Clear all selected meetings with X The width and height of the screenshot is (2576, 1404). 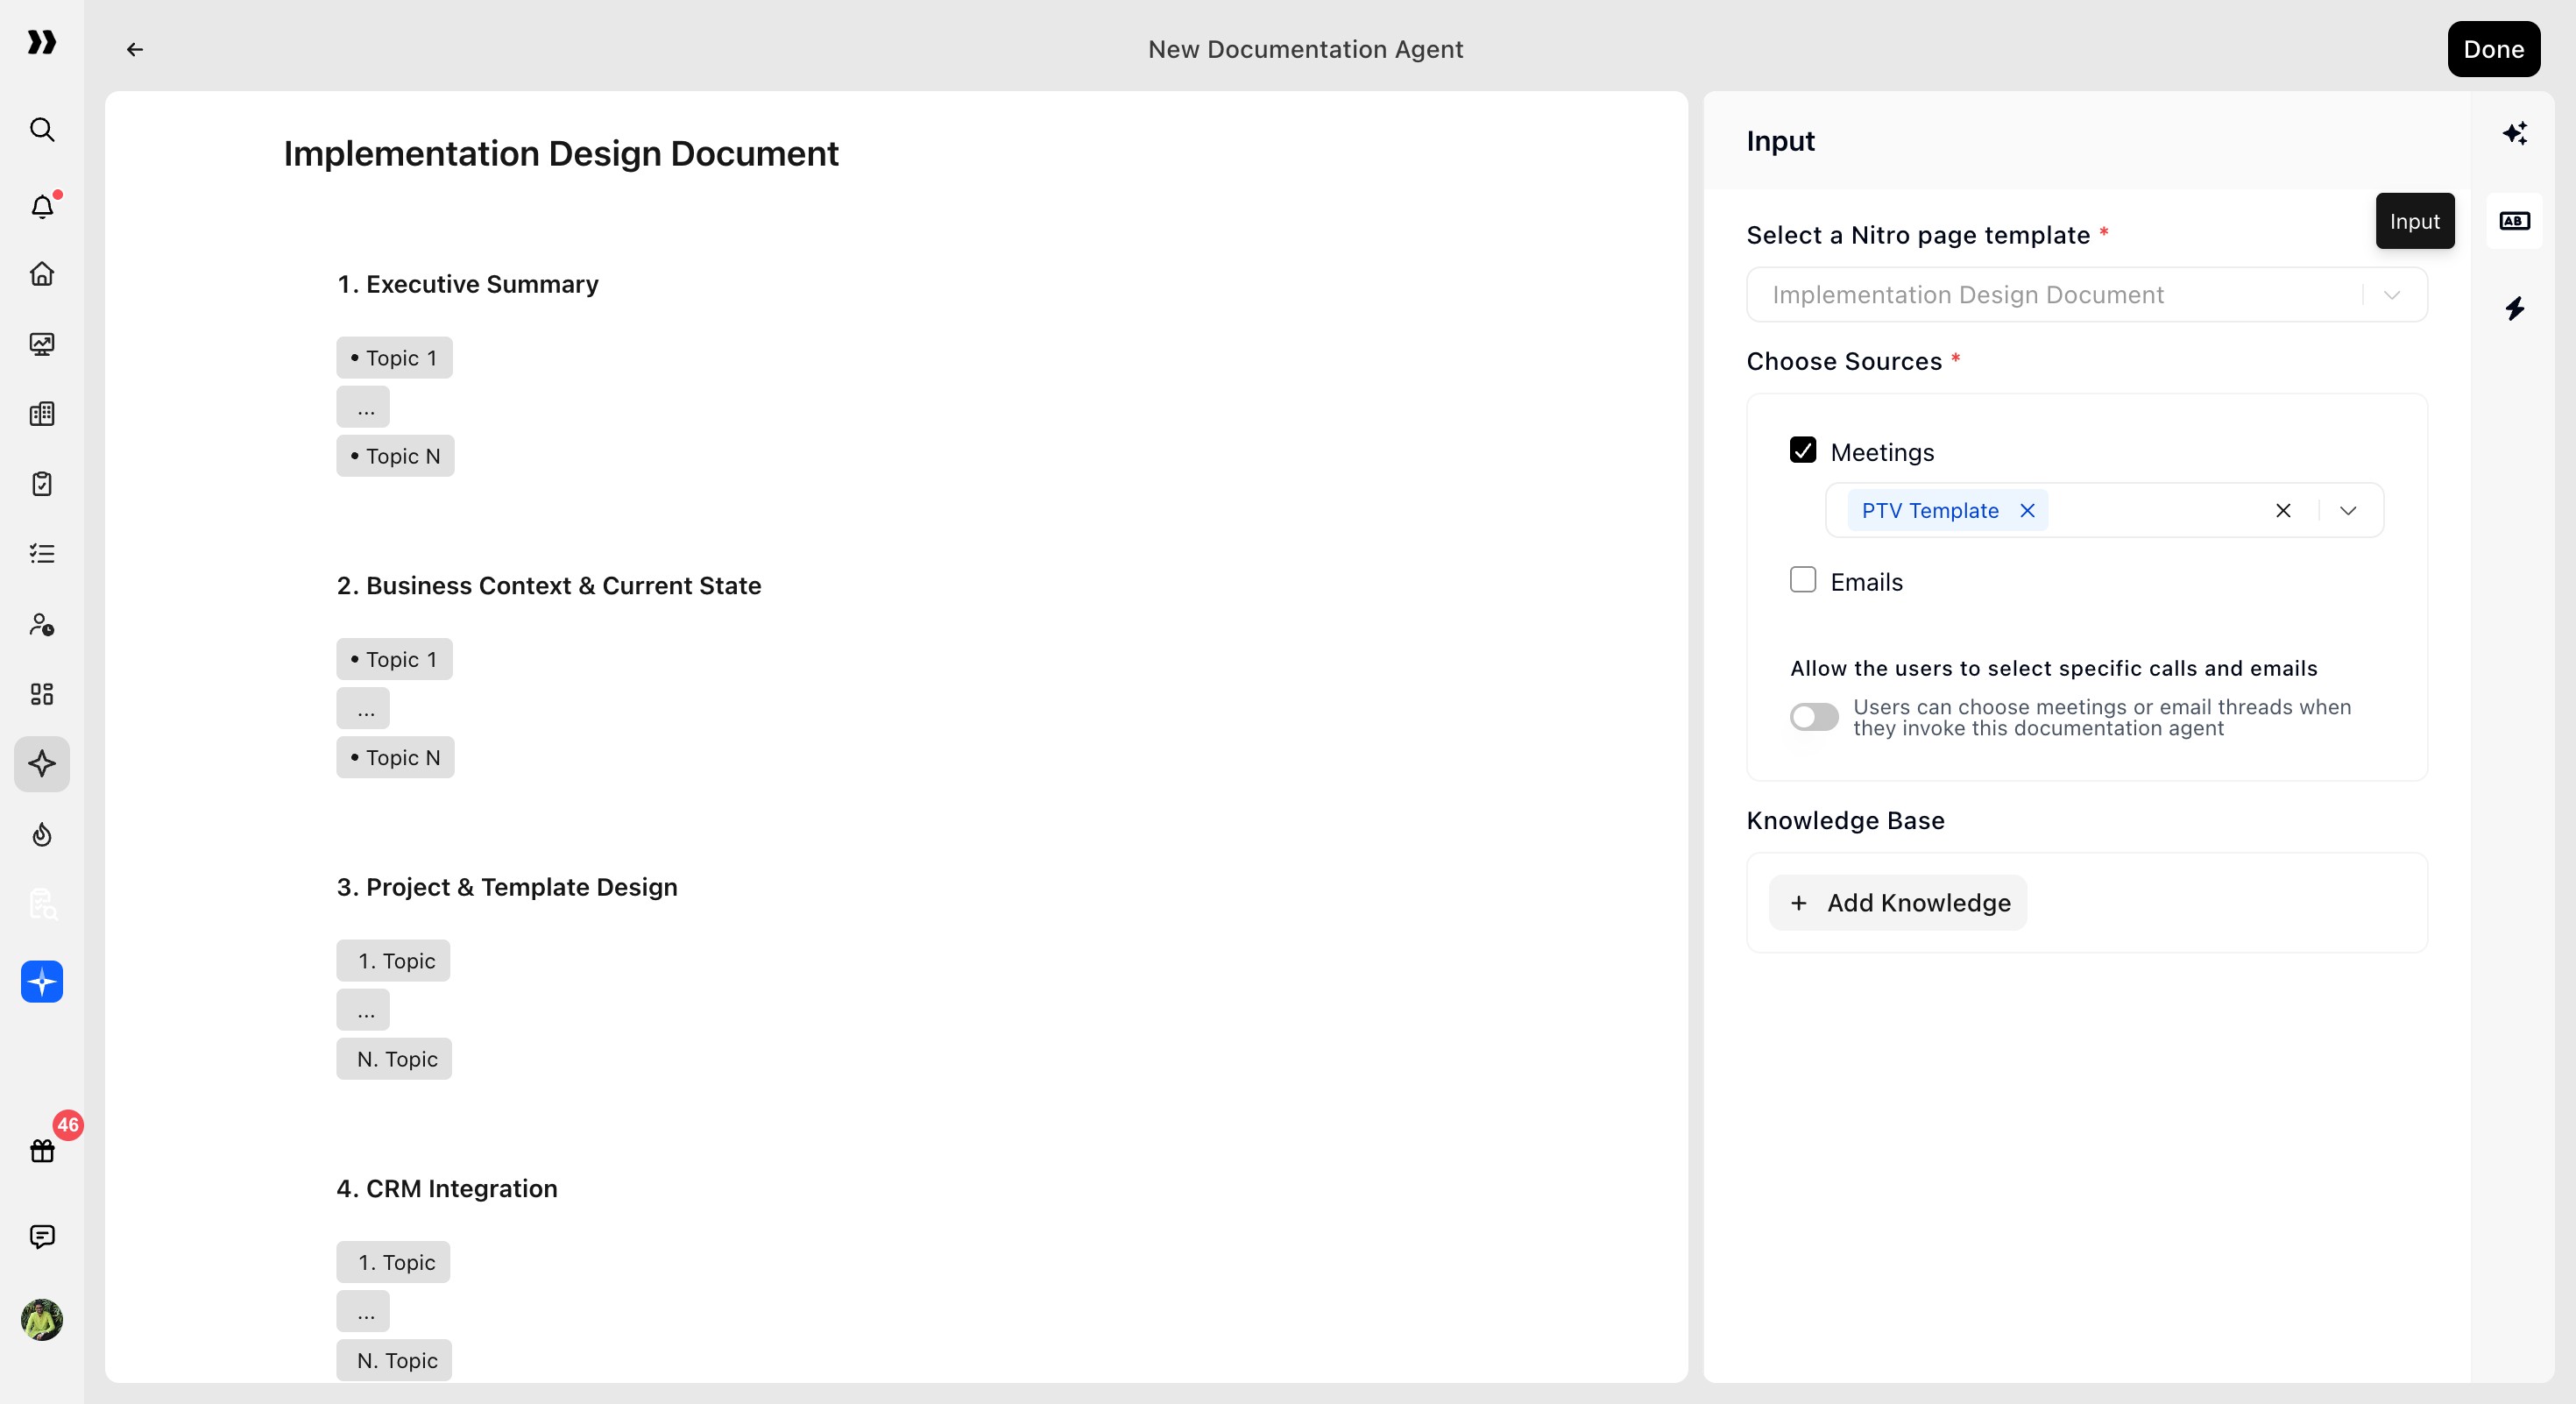[2283, 511]
